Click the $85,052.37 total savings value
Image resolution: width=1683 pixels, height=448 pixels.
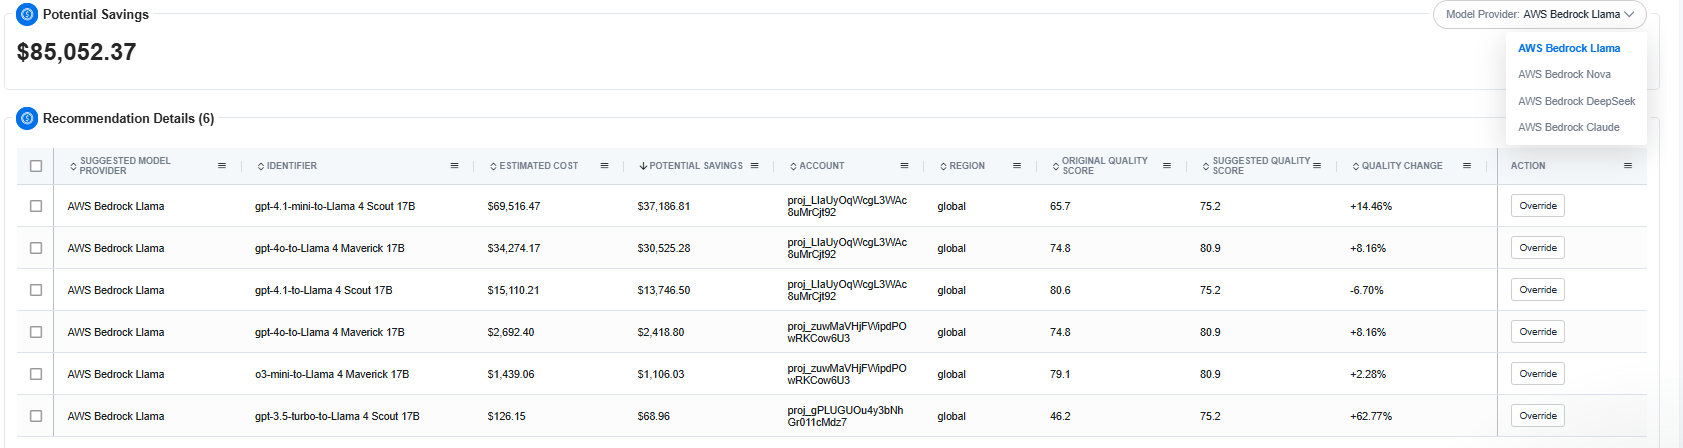76,52
